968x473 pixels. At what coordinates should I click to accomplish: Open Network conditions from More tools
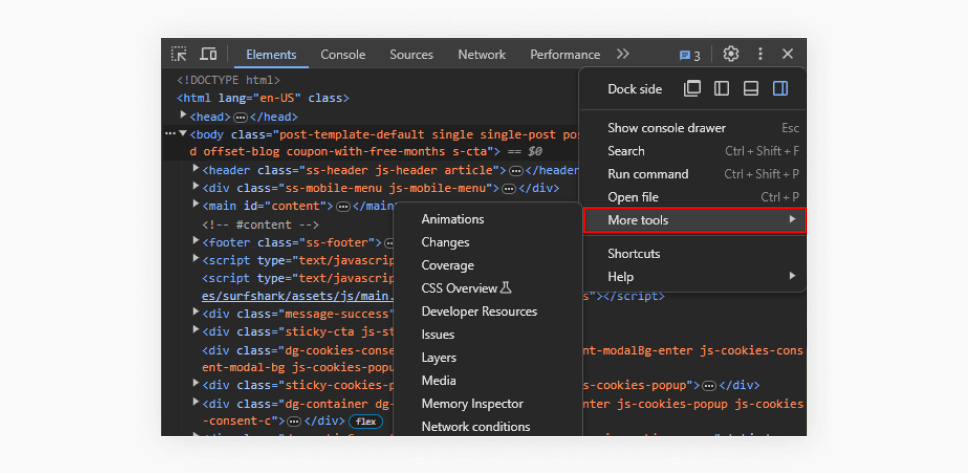click(488, 427)
